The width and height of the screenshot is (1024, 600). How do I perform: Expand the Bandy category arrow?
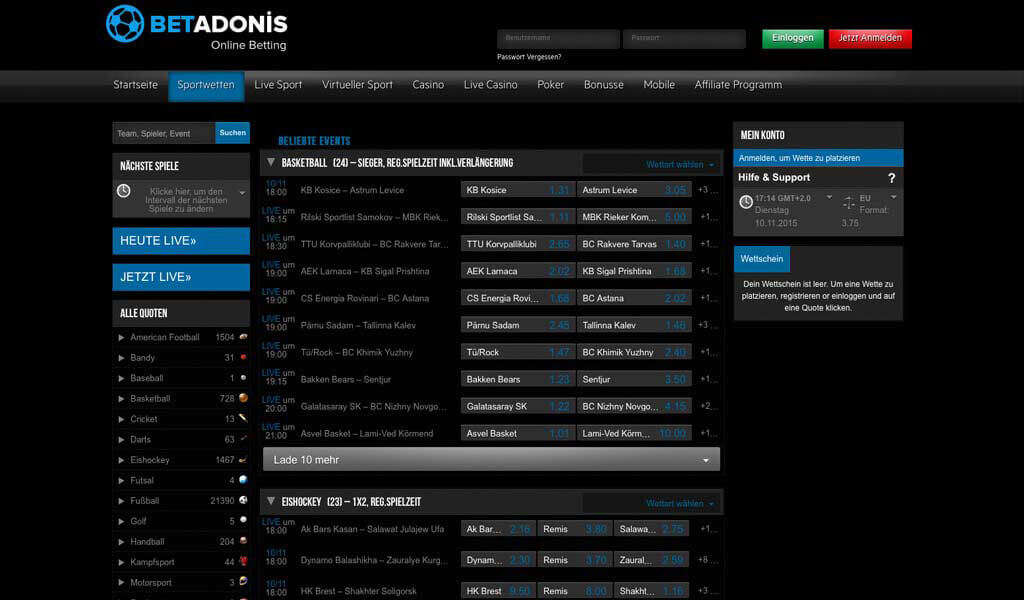point(121,358)
